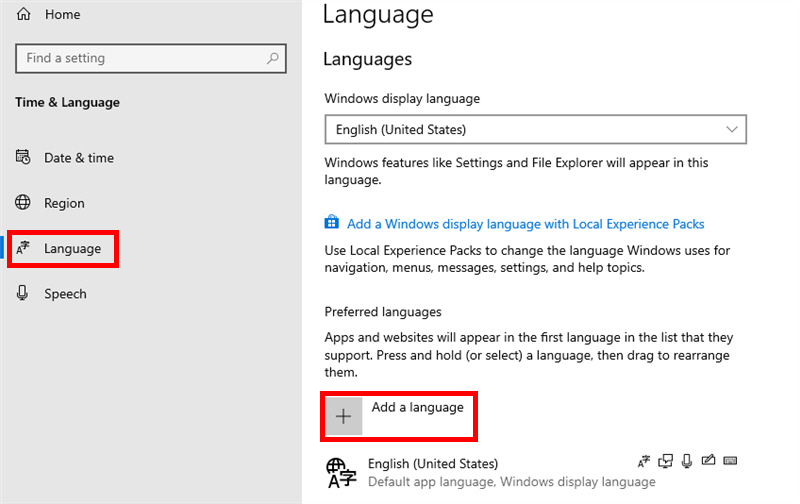Click the plus icon to add language
800x504 pixels.
point(343,417)
